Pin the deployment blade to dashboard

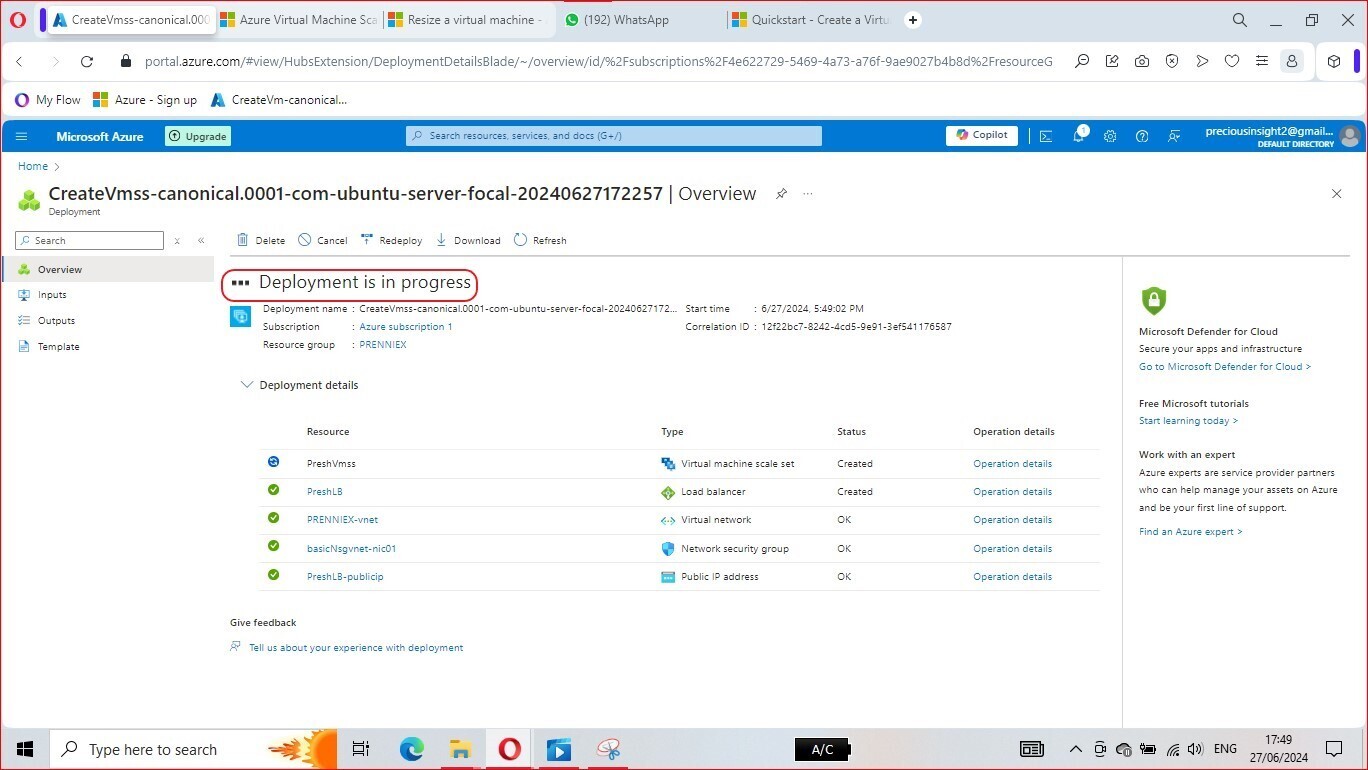point(781,194)
